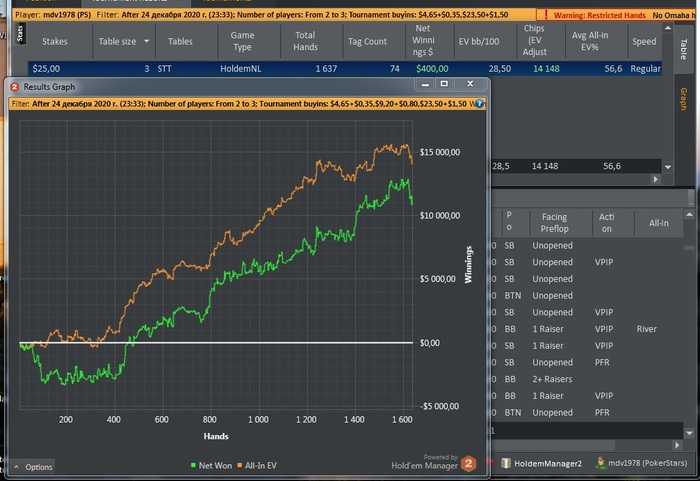Viewport: 700px width, 481px height.
Task: Minimize the Results Graph window
Action: (425, 84)
